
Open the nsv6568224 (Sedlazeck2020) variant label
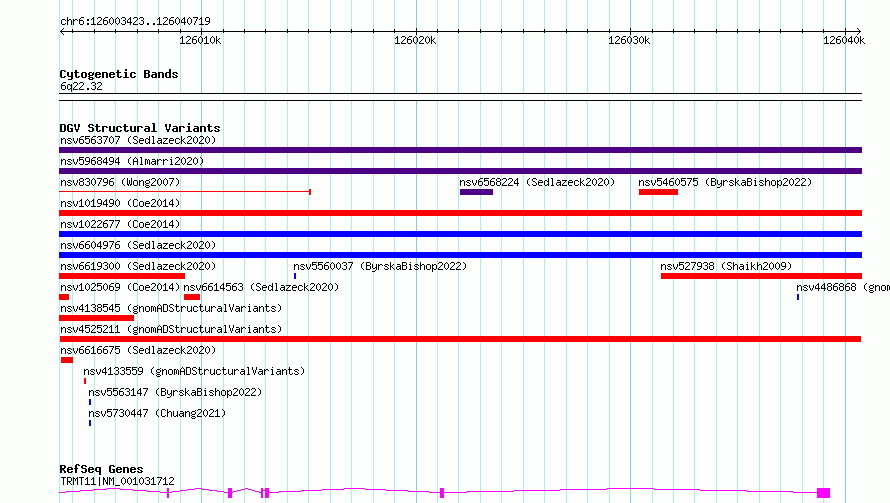(537, 182)
